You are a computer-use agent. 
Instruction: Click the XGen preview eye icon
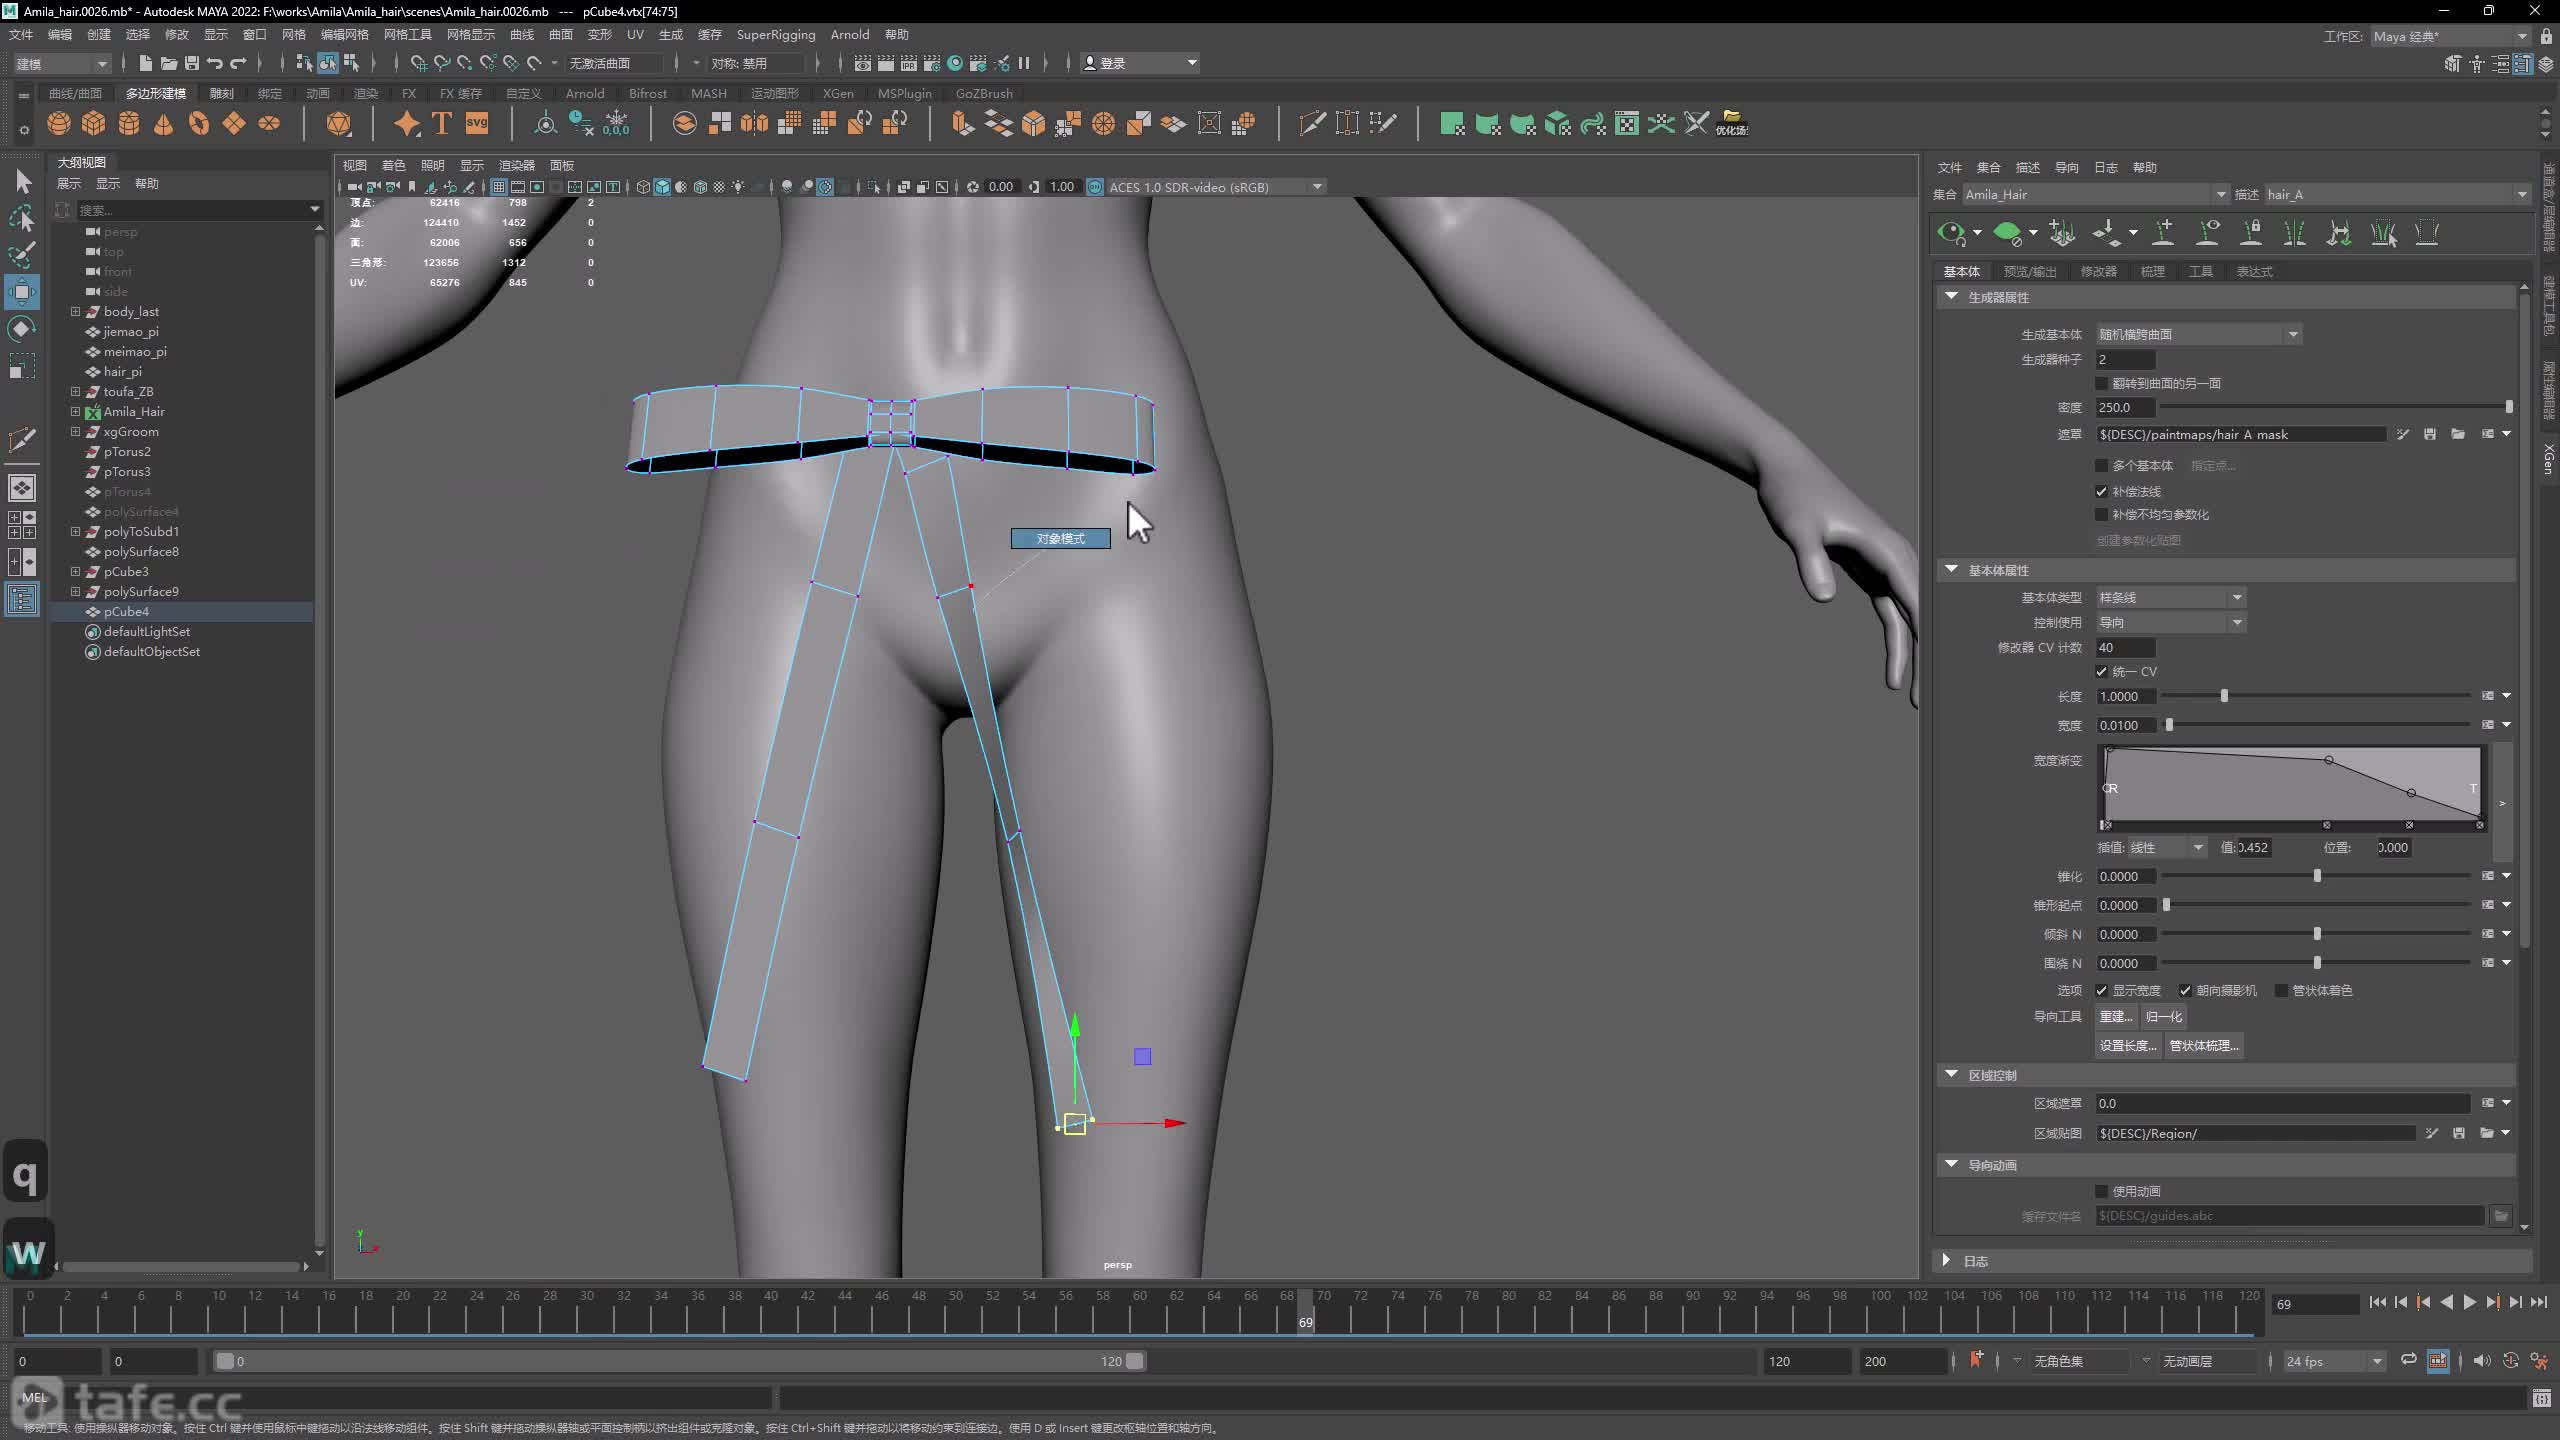1951,233
